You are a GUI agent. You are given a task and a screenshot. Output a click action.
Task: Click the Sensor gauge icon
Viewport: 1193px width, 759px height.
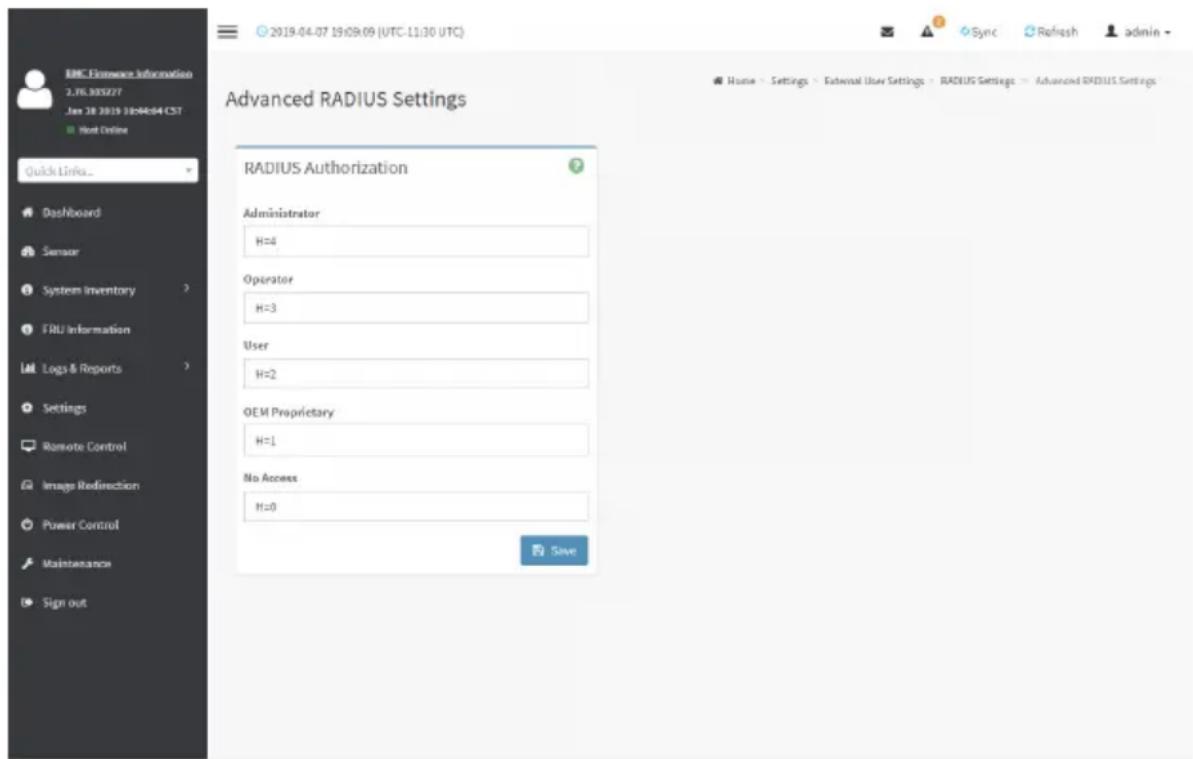click(27, 251)
